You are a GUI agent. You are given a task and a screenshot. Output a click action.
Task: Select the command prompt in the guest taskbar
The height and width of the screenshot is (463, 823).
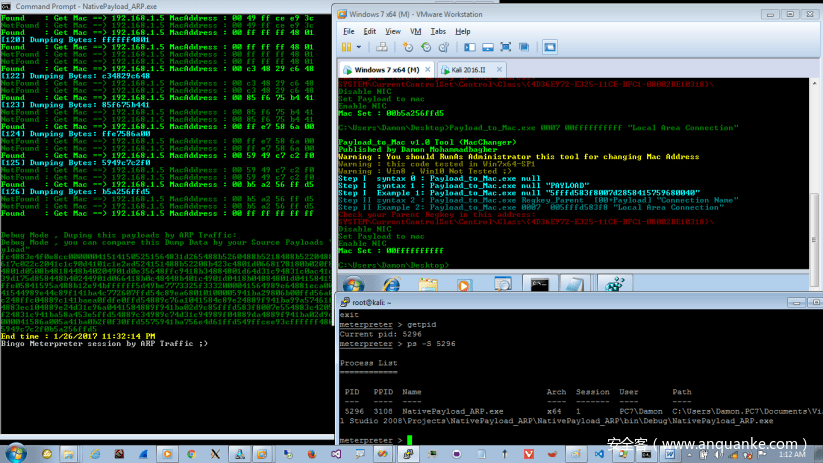pyautogui.click(x=540, y=284)
